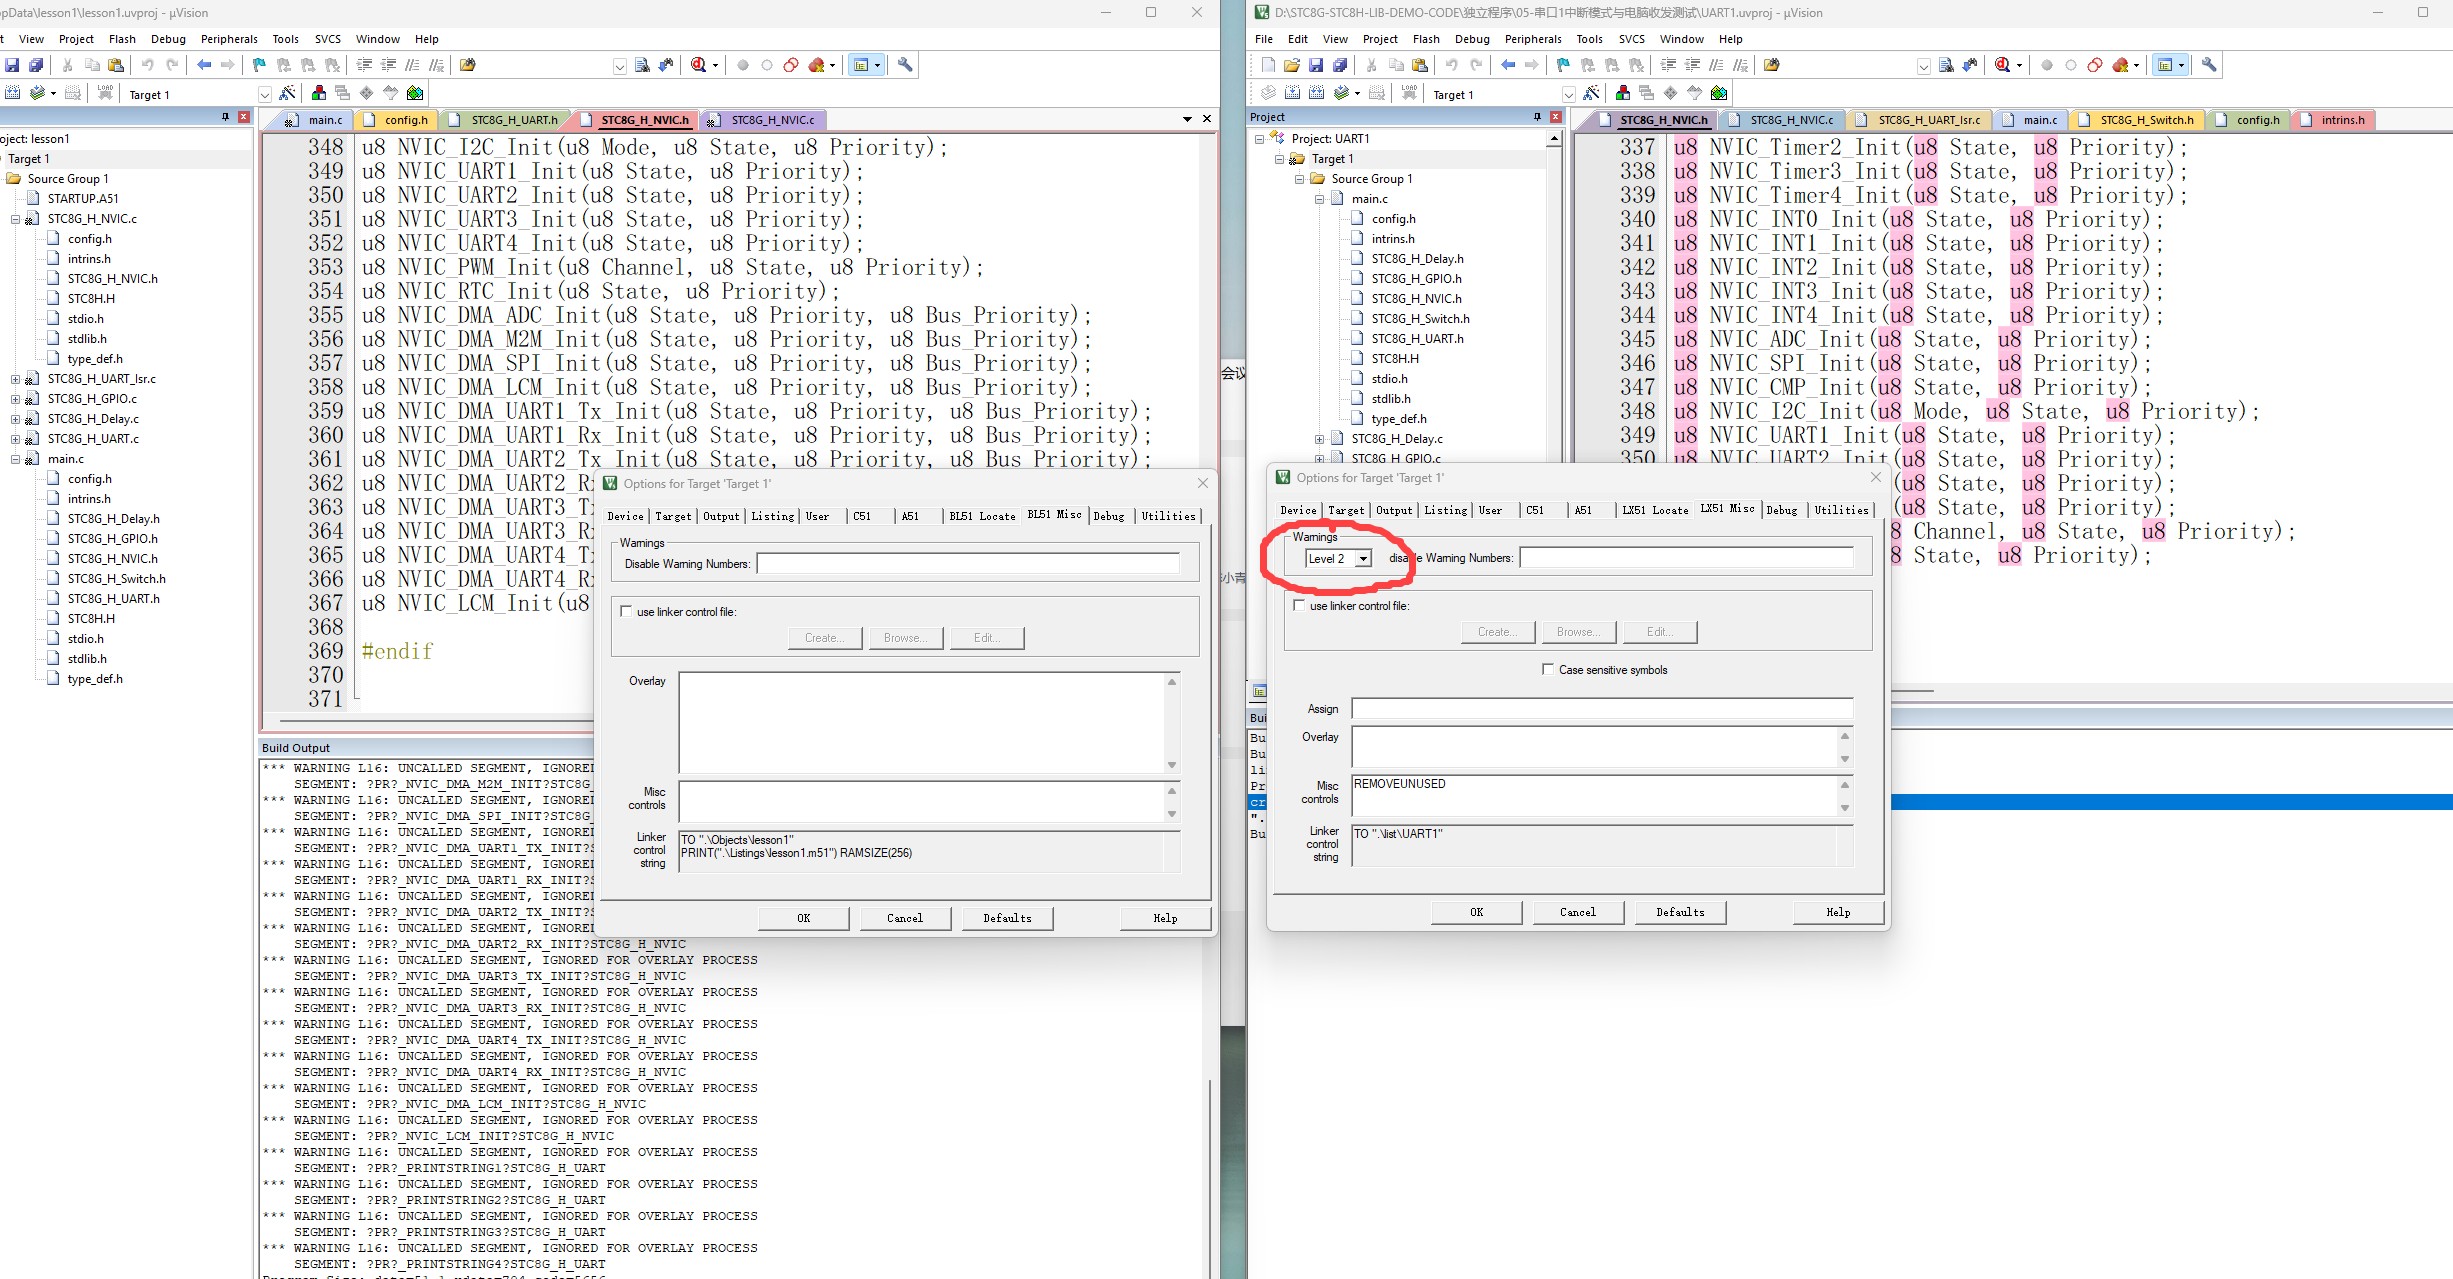Click the Insert bookmark flag icon in right toolbar

1563,65
